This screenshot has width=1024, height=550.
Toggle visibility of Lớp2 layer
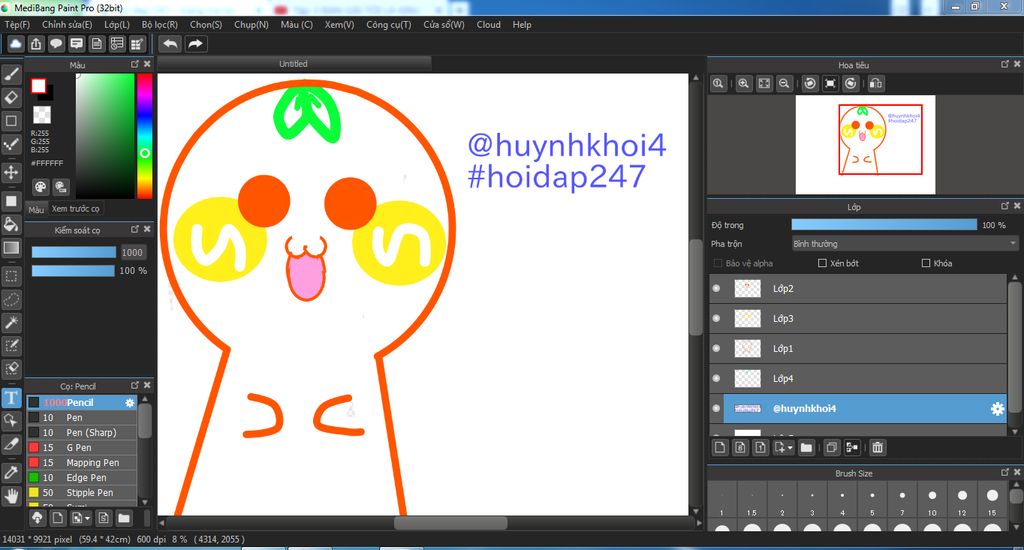[x=716, y=288]
